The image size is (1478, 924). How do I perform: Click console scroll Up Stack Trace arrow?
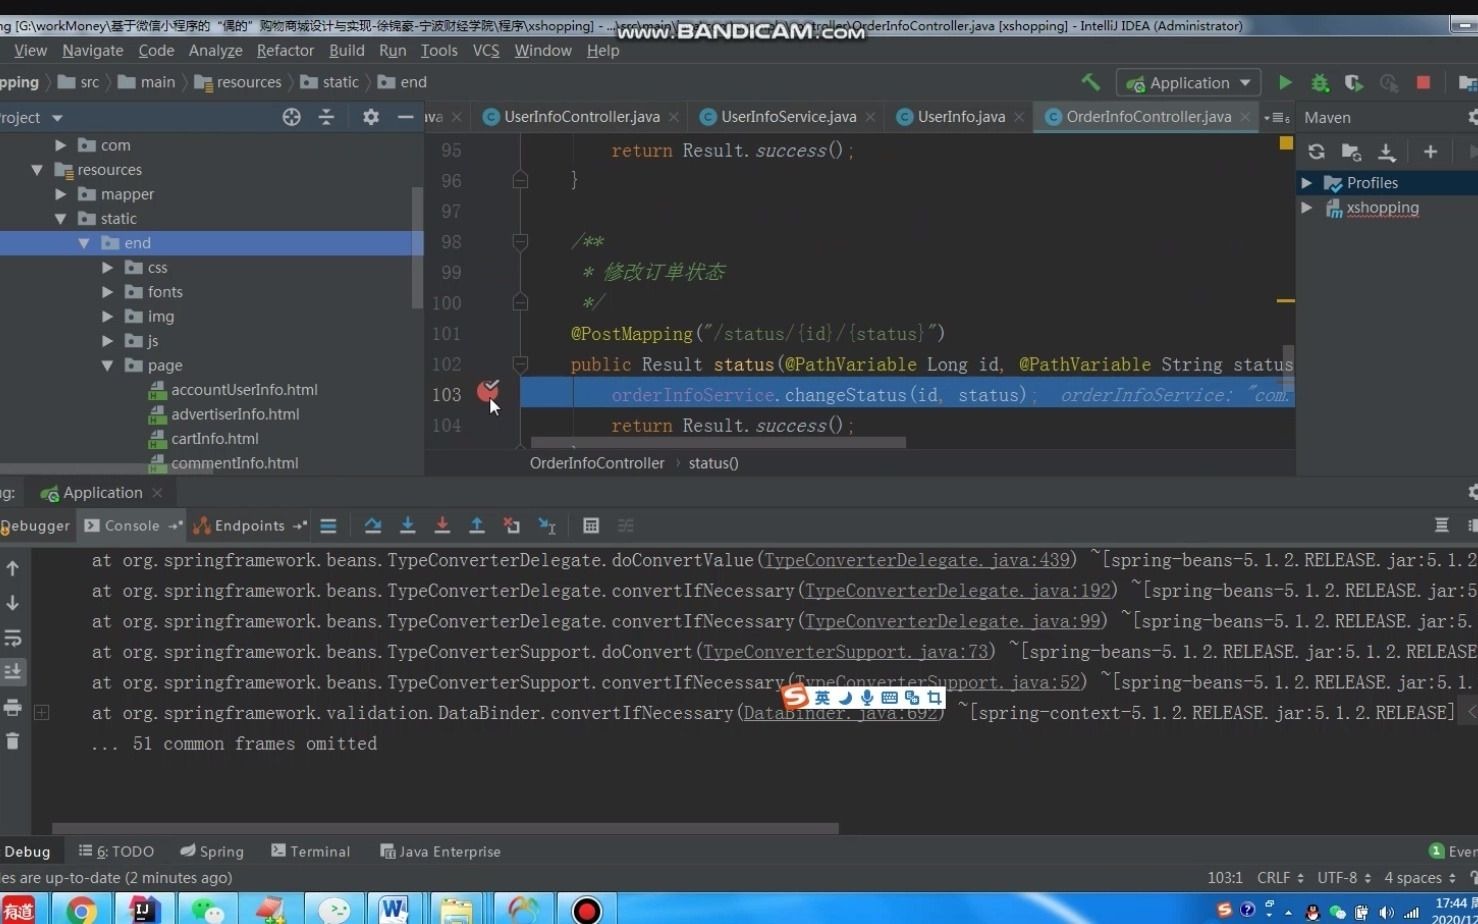(13, 568)
